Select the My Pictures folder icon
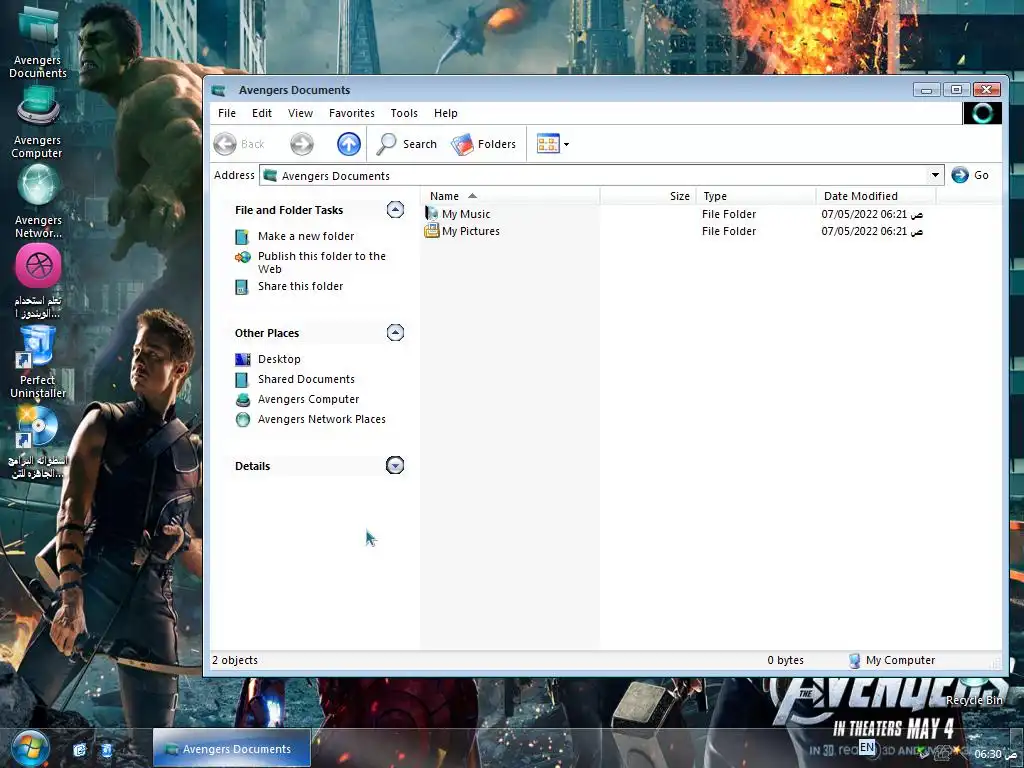Viewport: 1024px width, 768px height. (x=432, y=231)
